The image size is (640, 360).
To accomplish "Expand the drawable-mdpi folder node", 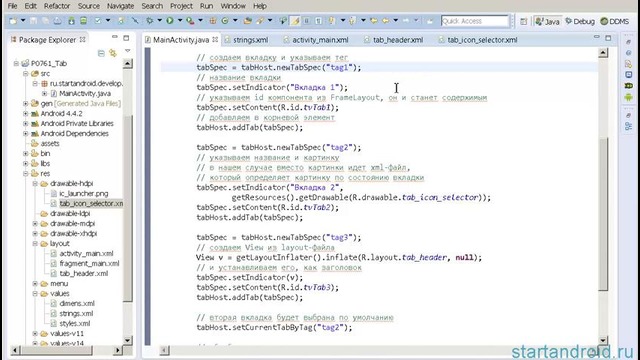I will (x=35, y=224).
